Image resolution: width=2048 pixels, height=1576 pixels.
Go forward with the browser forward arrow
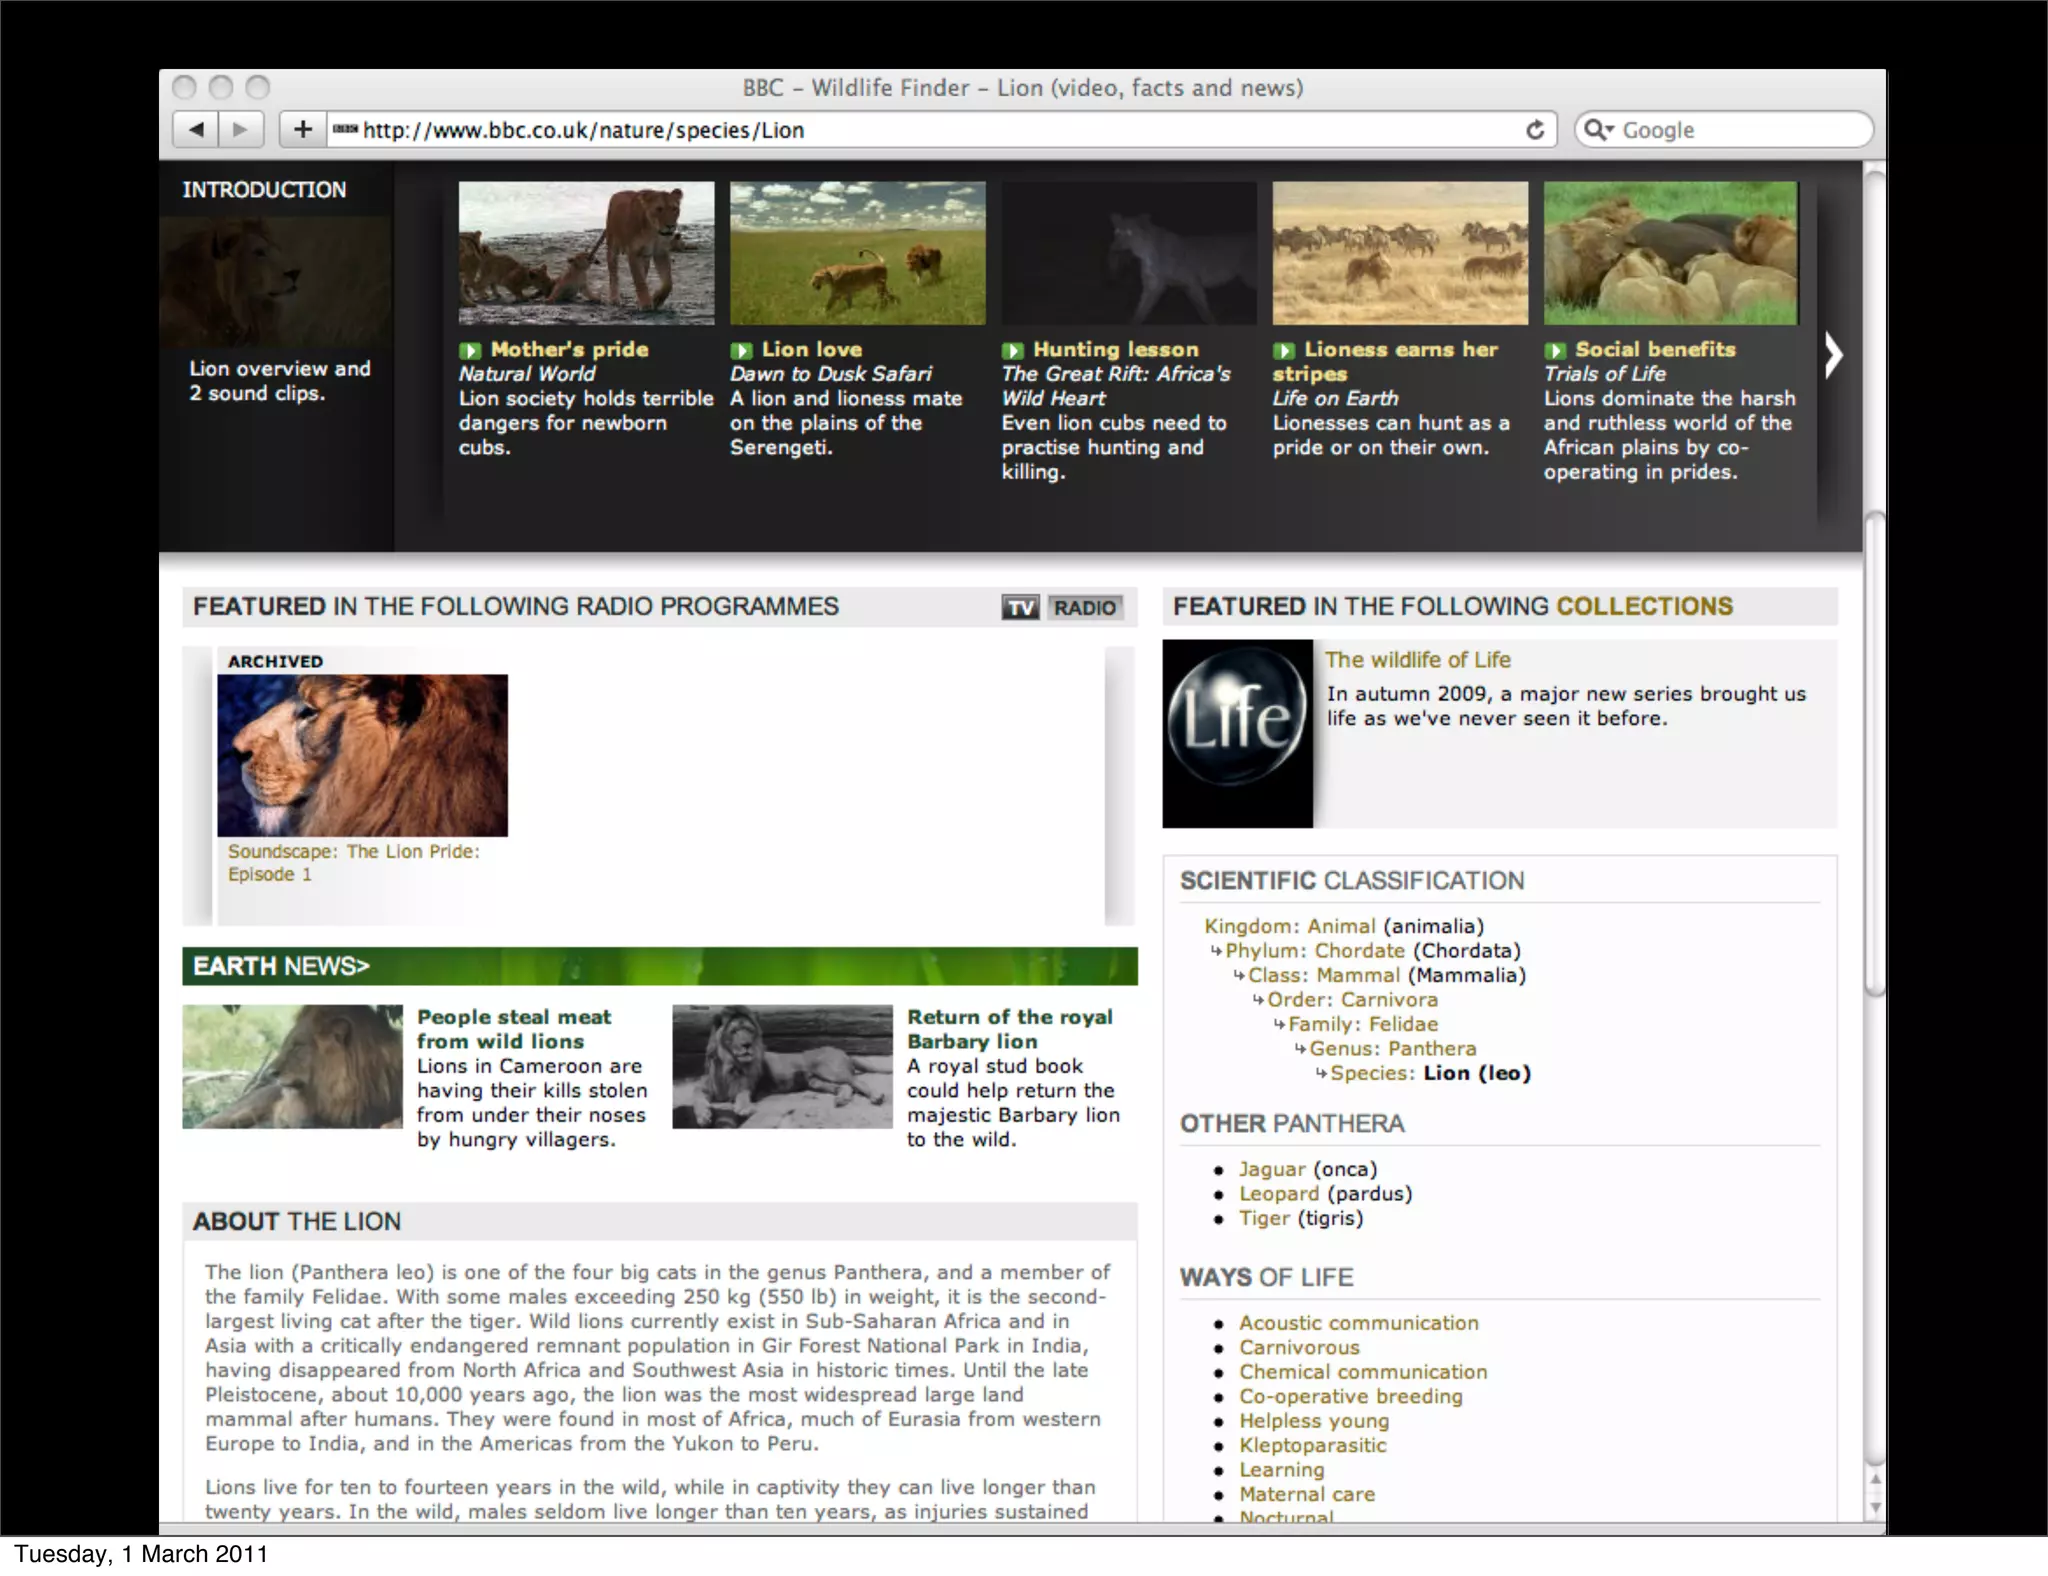[x=240, y=130]
